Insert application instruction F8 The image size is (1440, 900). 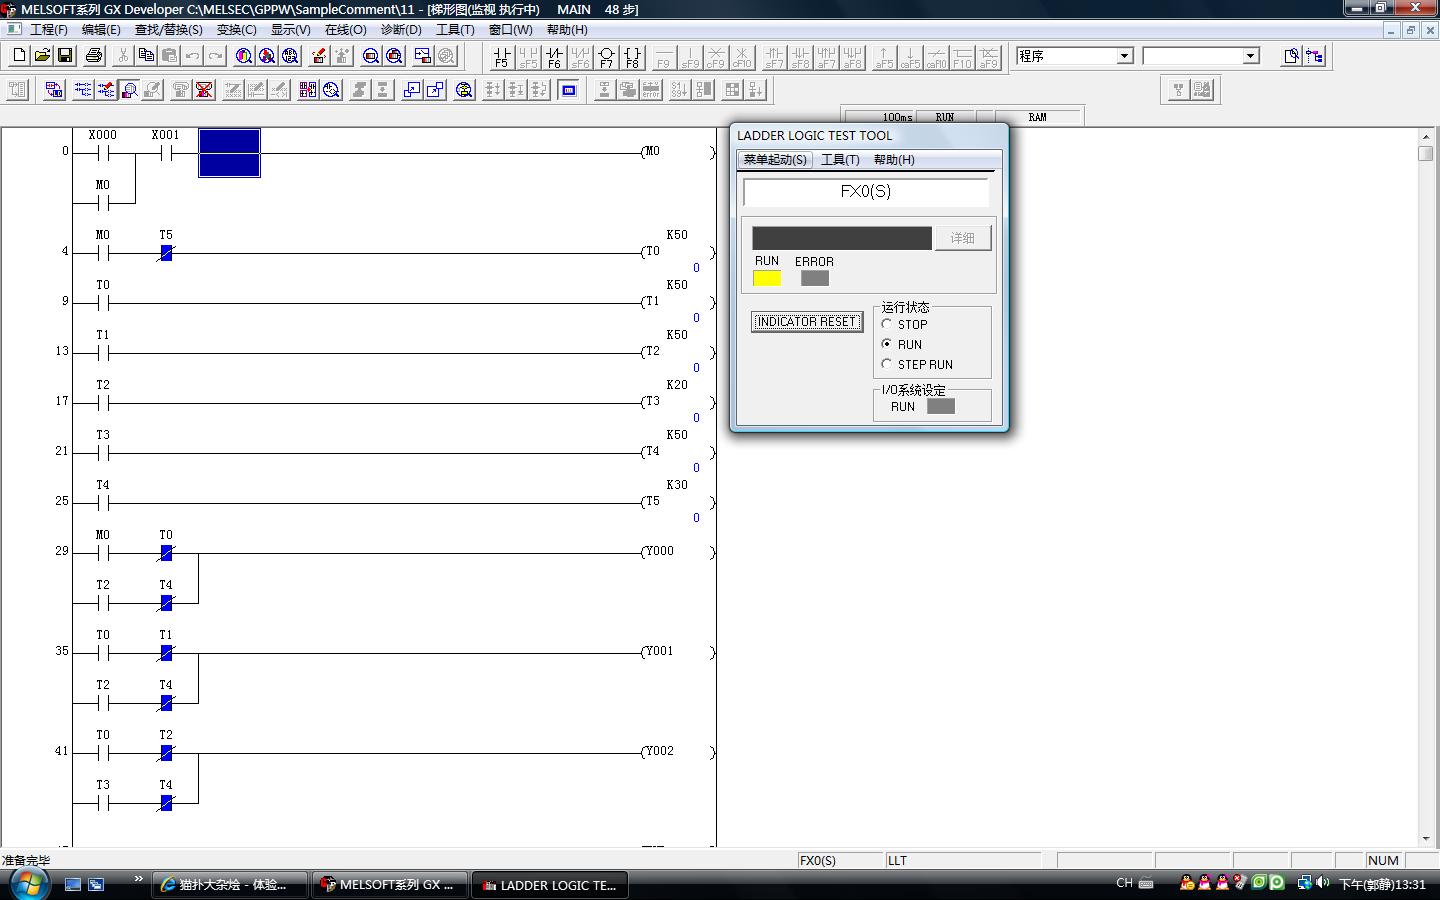tap(632, 57)
